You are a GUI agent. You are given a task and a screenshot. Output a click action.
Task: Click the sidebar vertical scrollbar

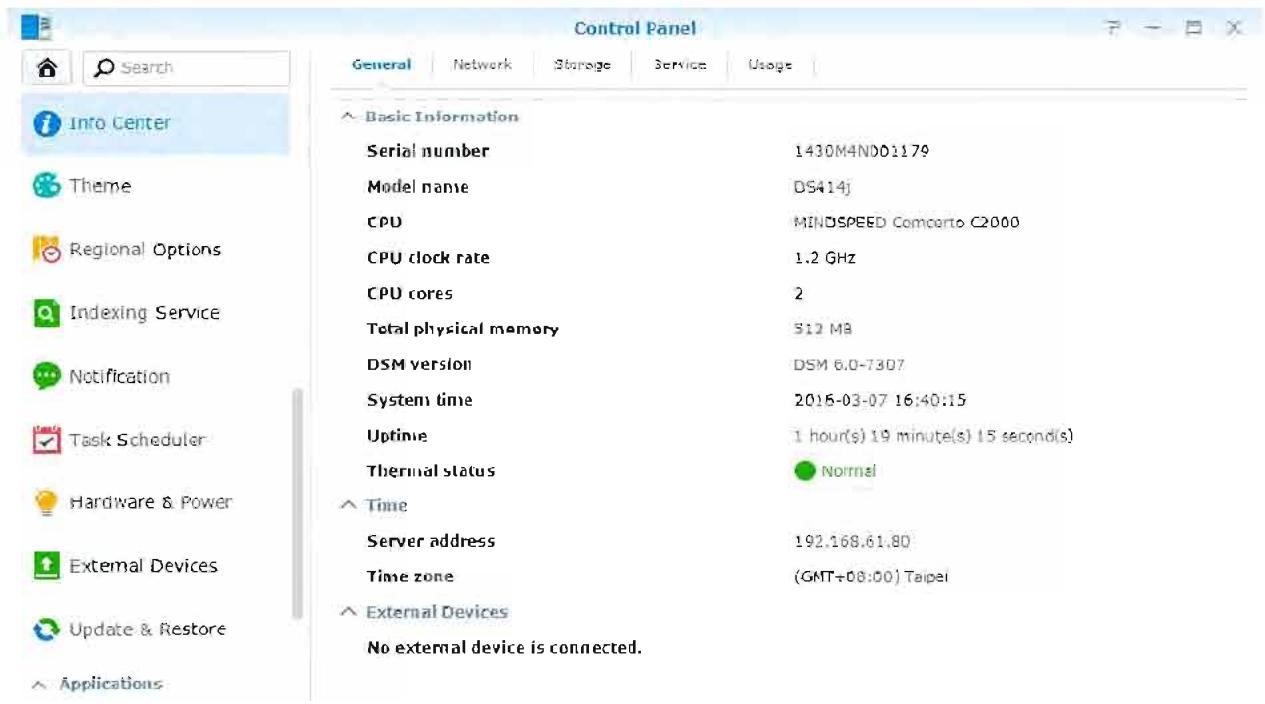click(296, 504)
